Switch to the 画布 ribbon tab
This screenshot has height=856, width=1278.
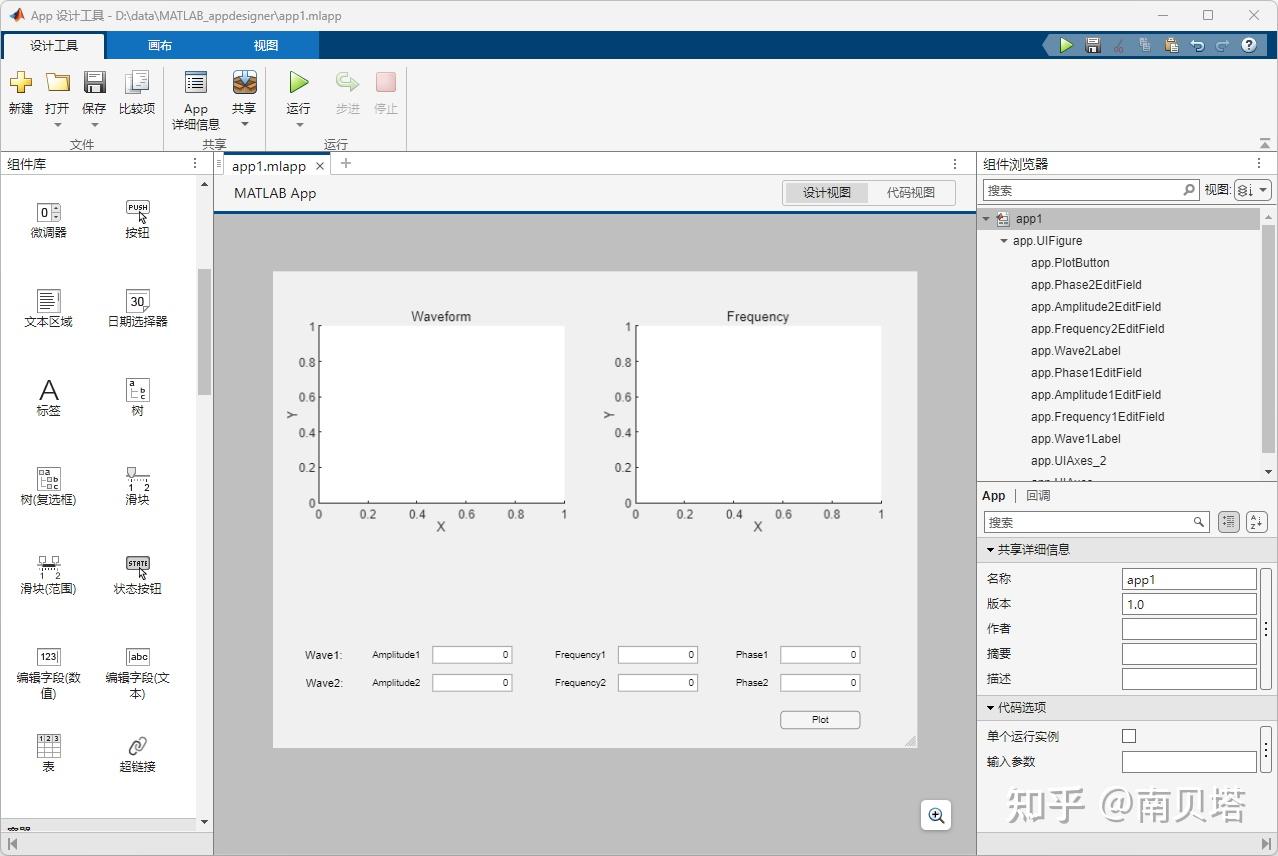(x=160, y=45)
